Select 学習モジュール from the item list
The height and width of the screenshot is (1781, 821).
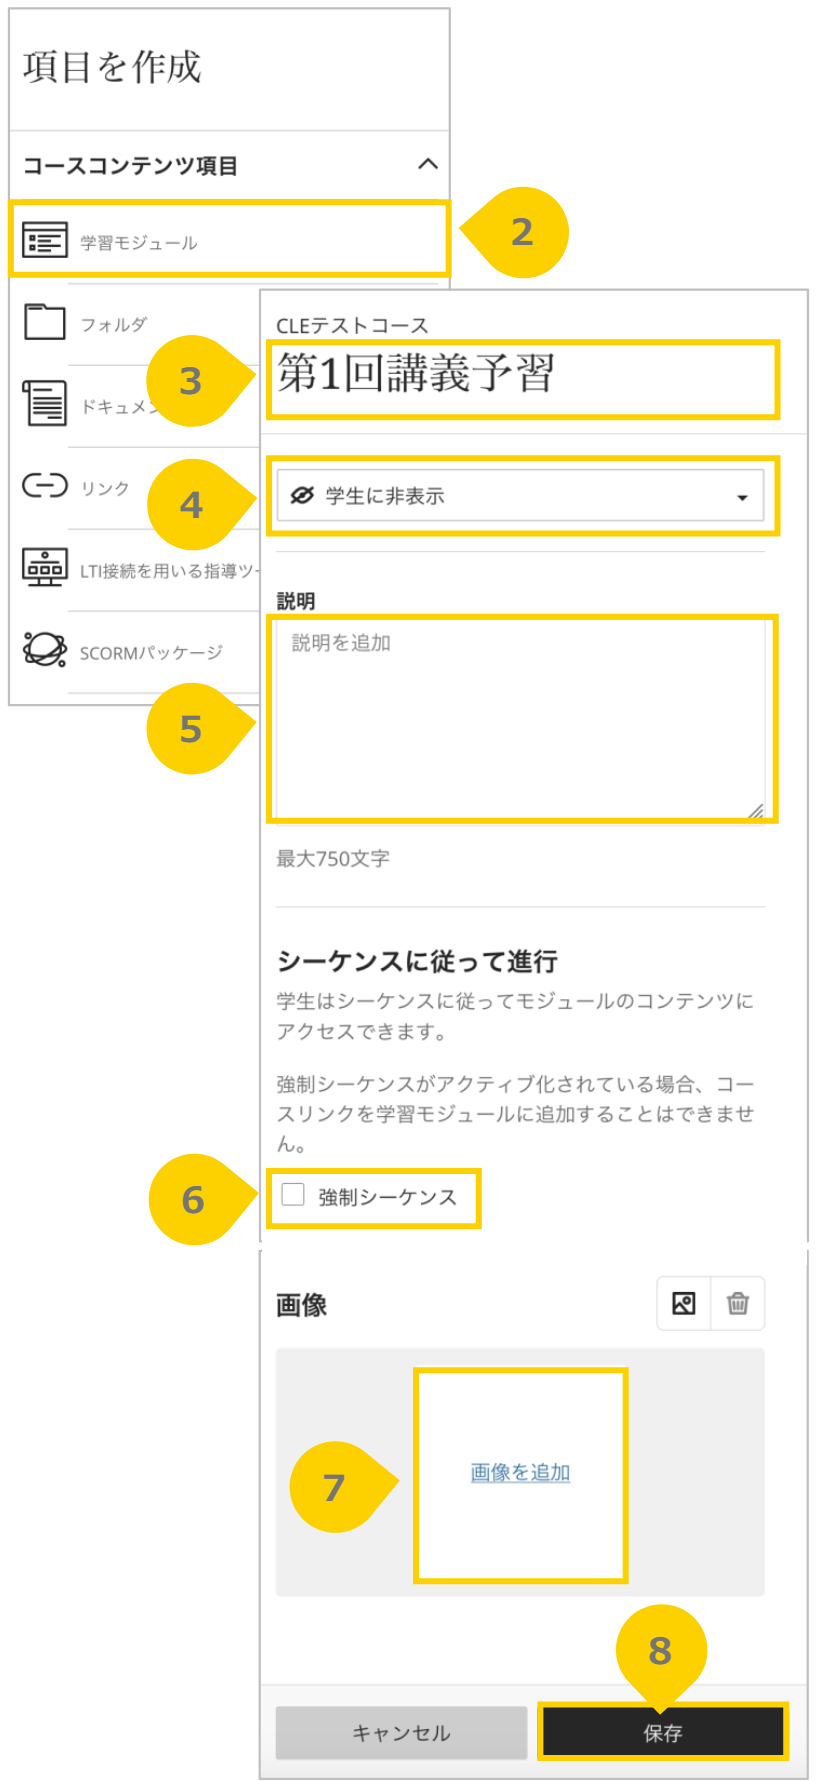229,240
